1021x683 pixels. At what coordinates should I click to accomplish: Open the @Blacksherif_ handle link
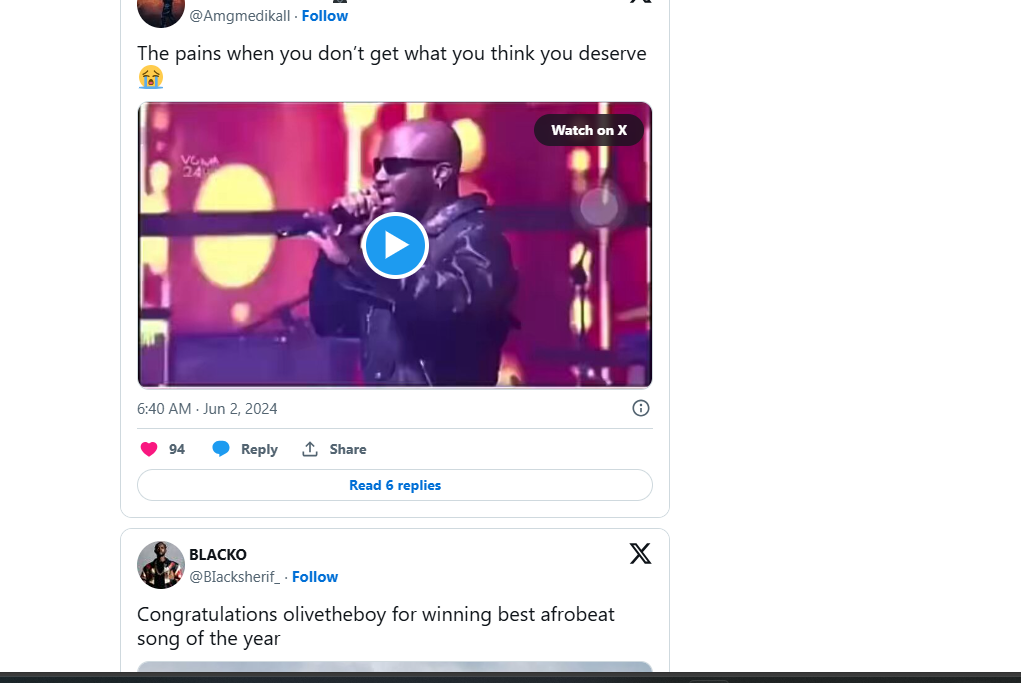(235, 577)
